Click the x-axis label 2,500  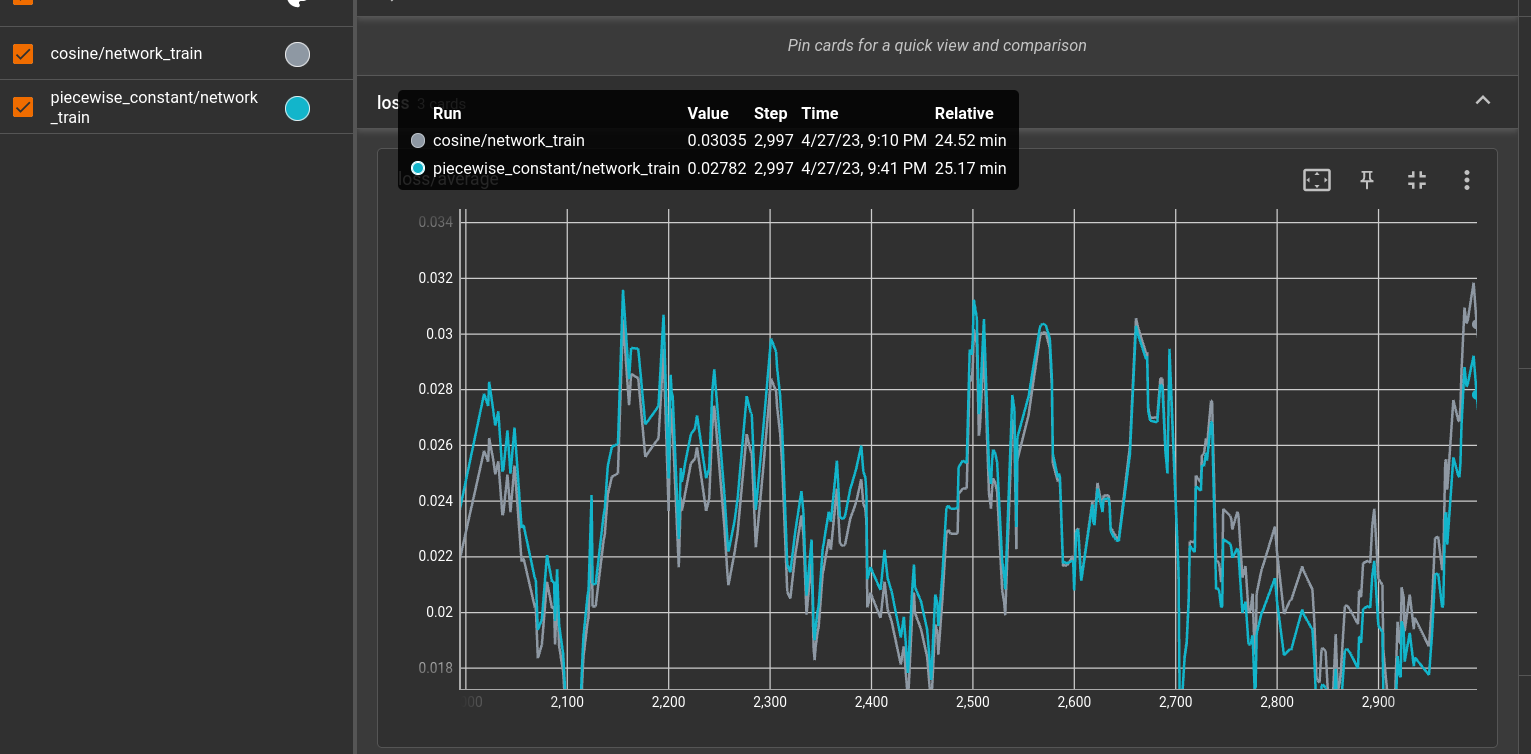(x=973, y=702)
